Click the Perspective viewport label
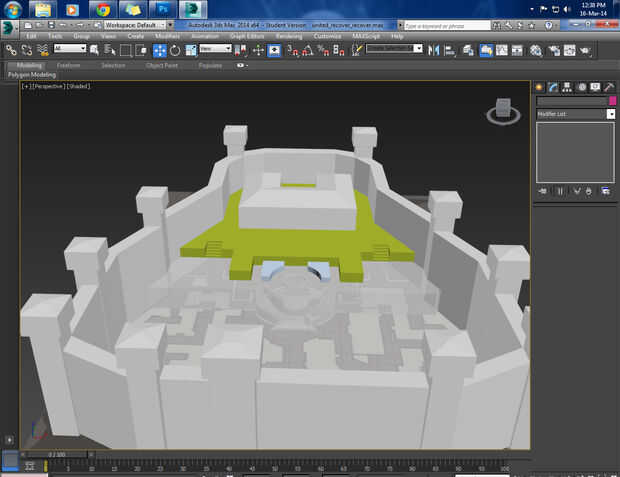 [46, 87]
